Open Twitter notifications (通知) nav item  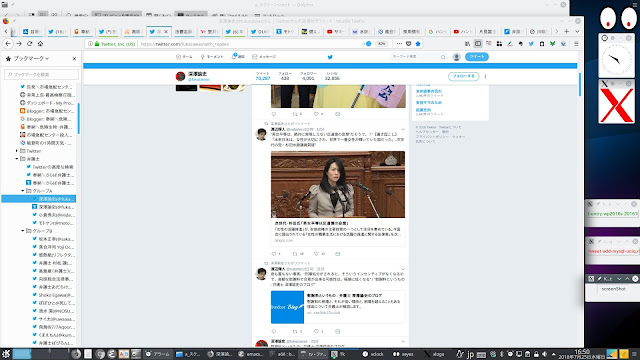(238, 57)
